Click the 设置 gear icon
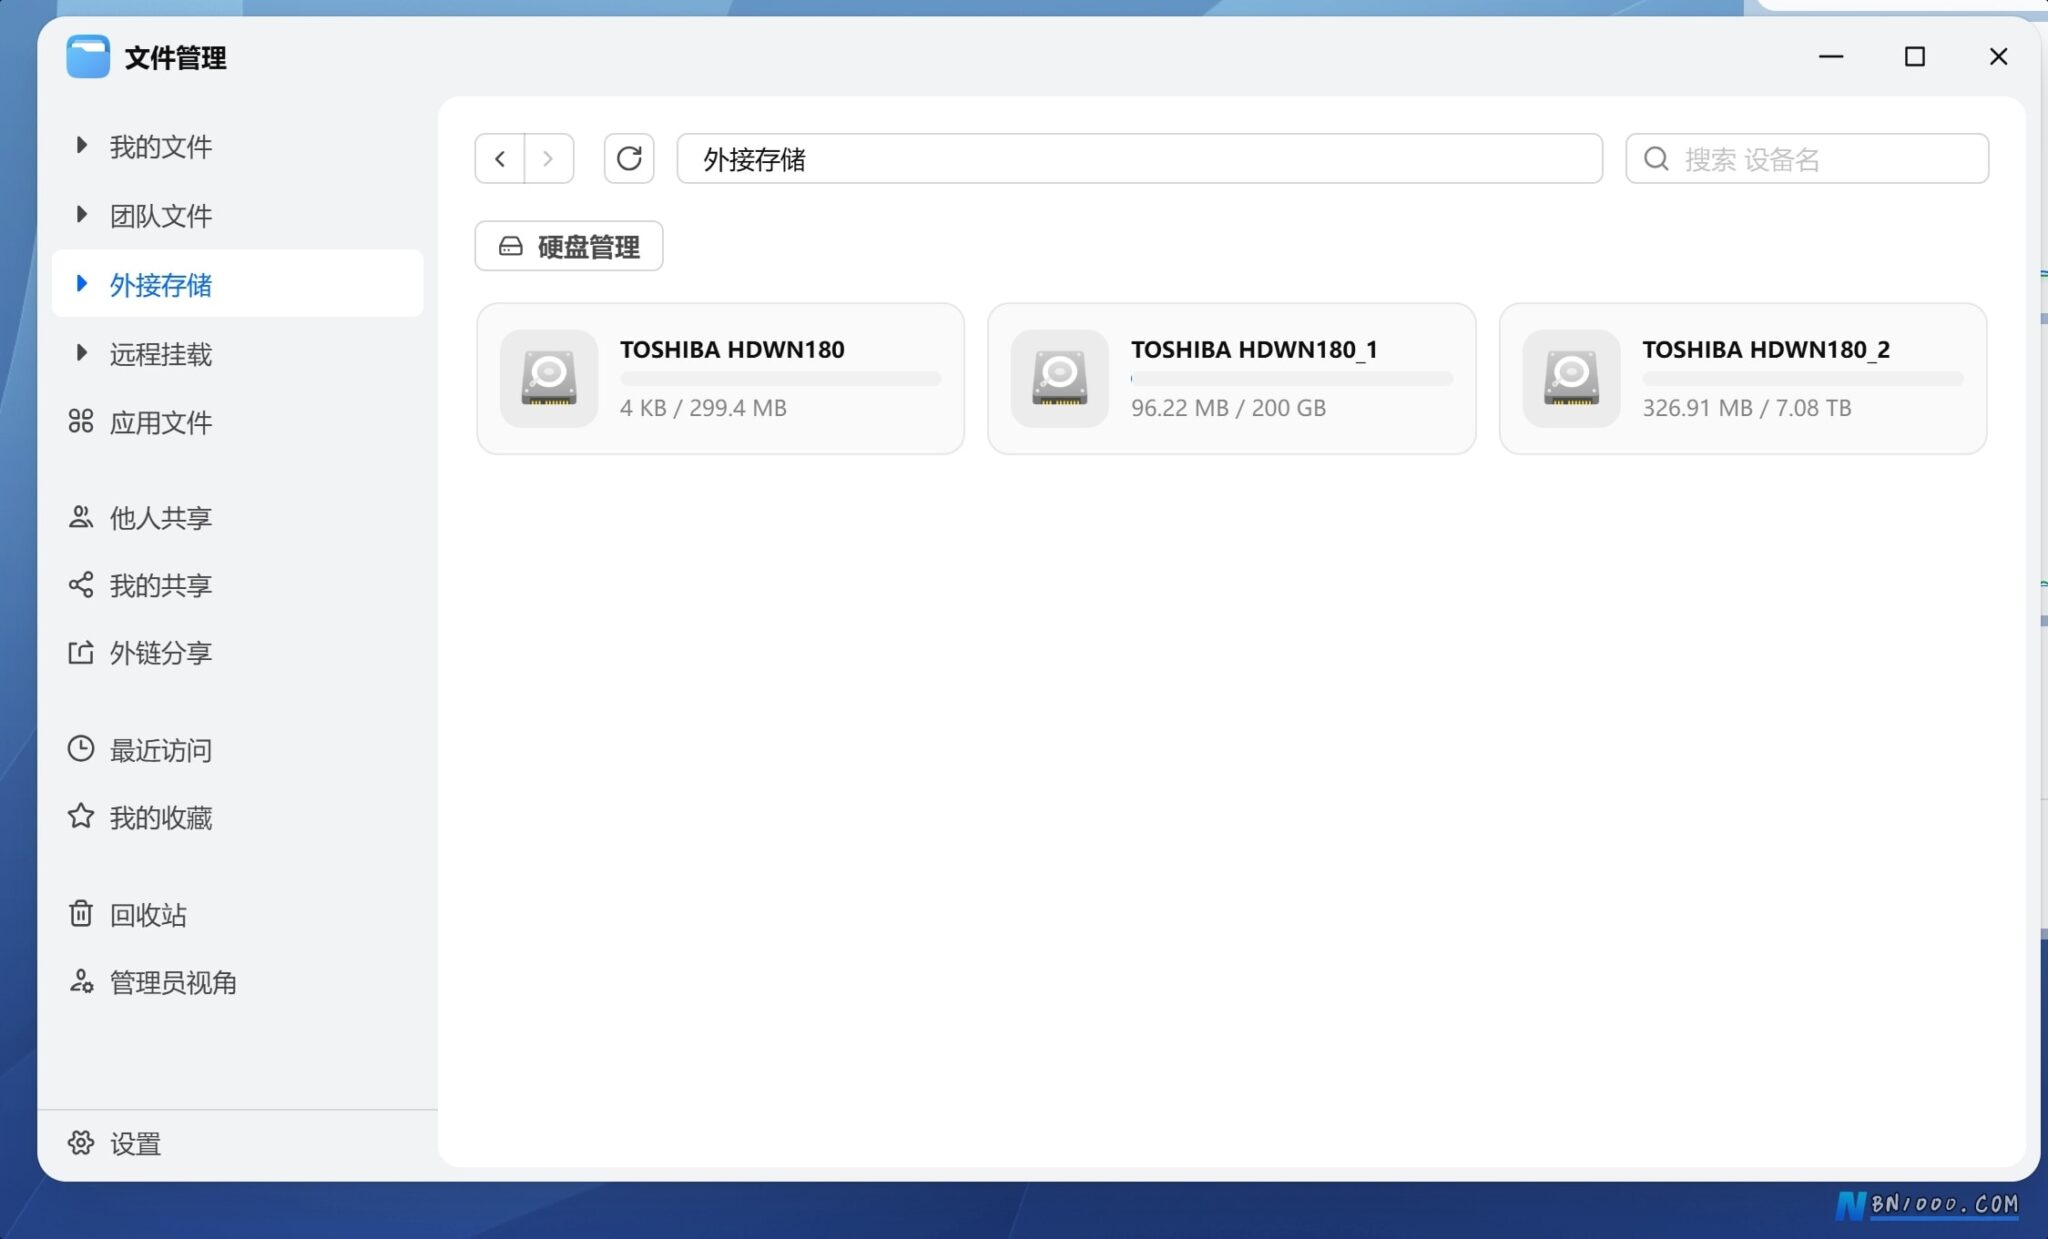This screenshot has height=1239, width=2048. coord(81,1143)
